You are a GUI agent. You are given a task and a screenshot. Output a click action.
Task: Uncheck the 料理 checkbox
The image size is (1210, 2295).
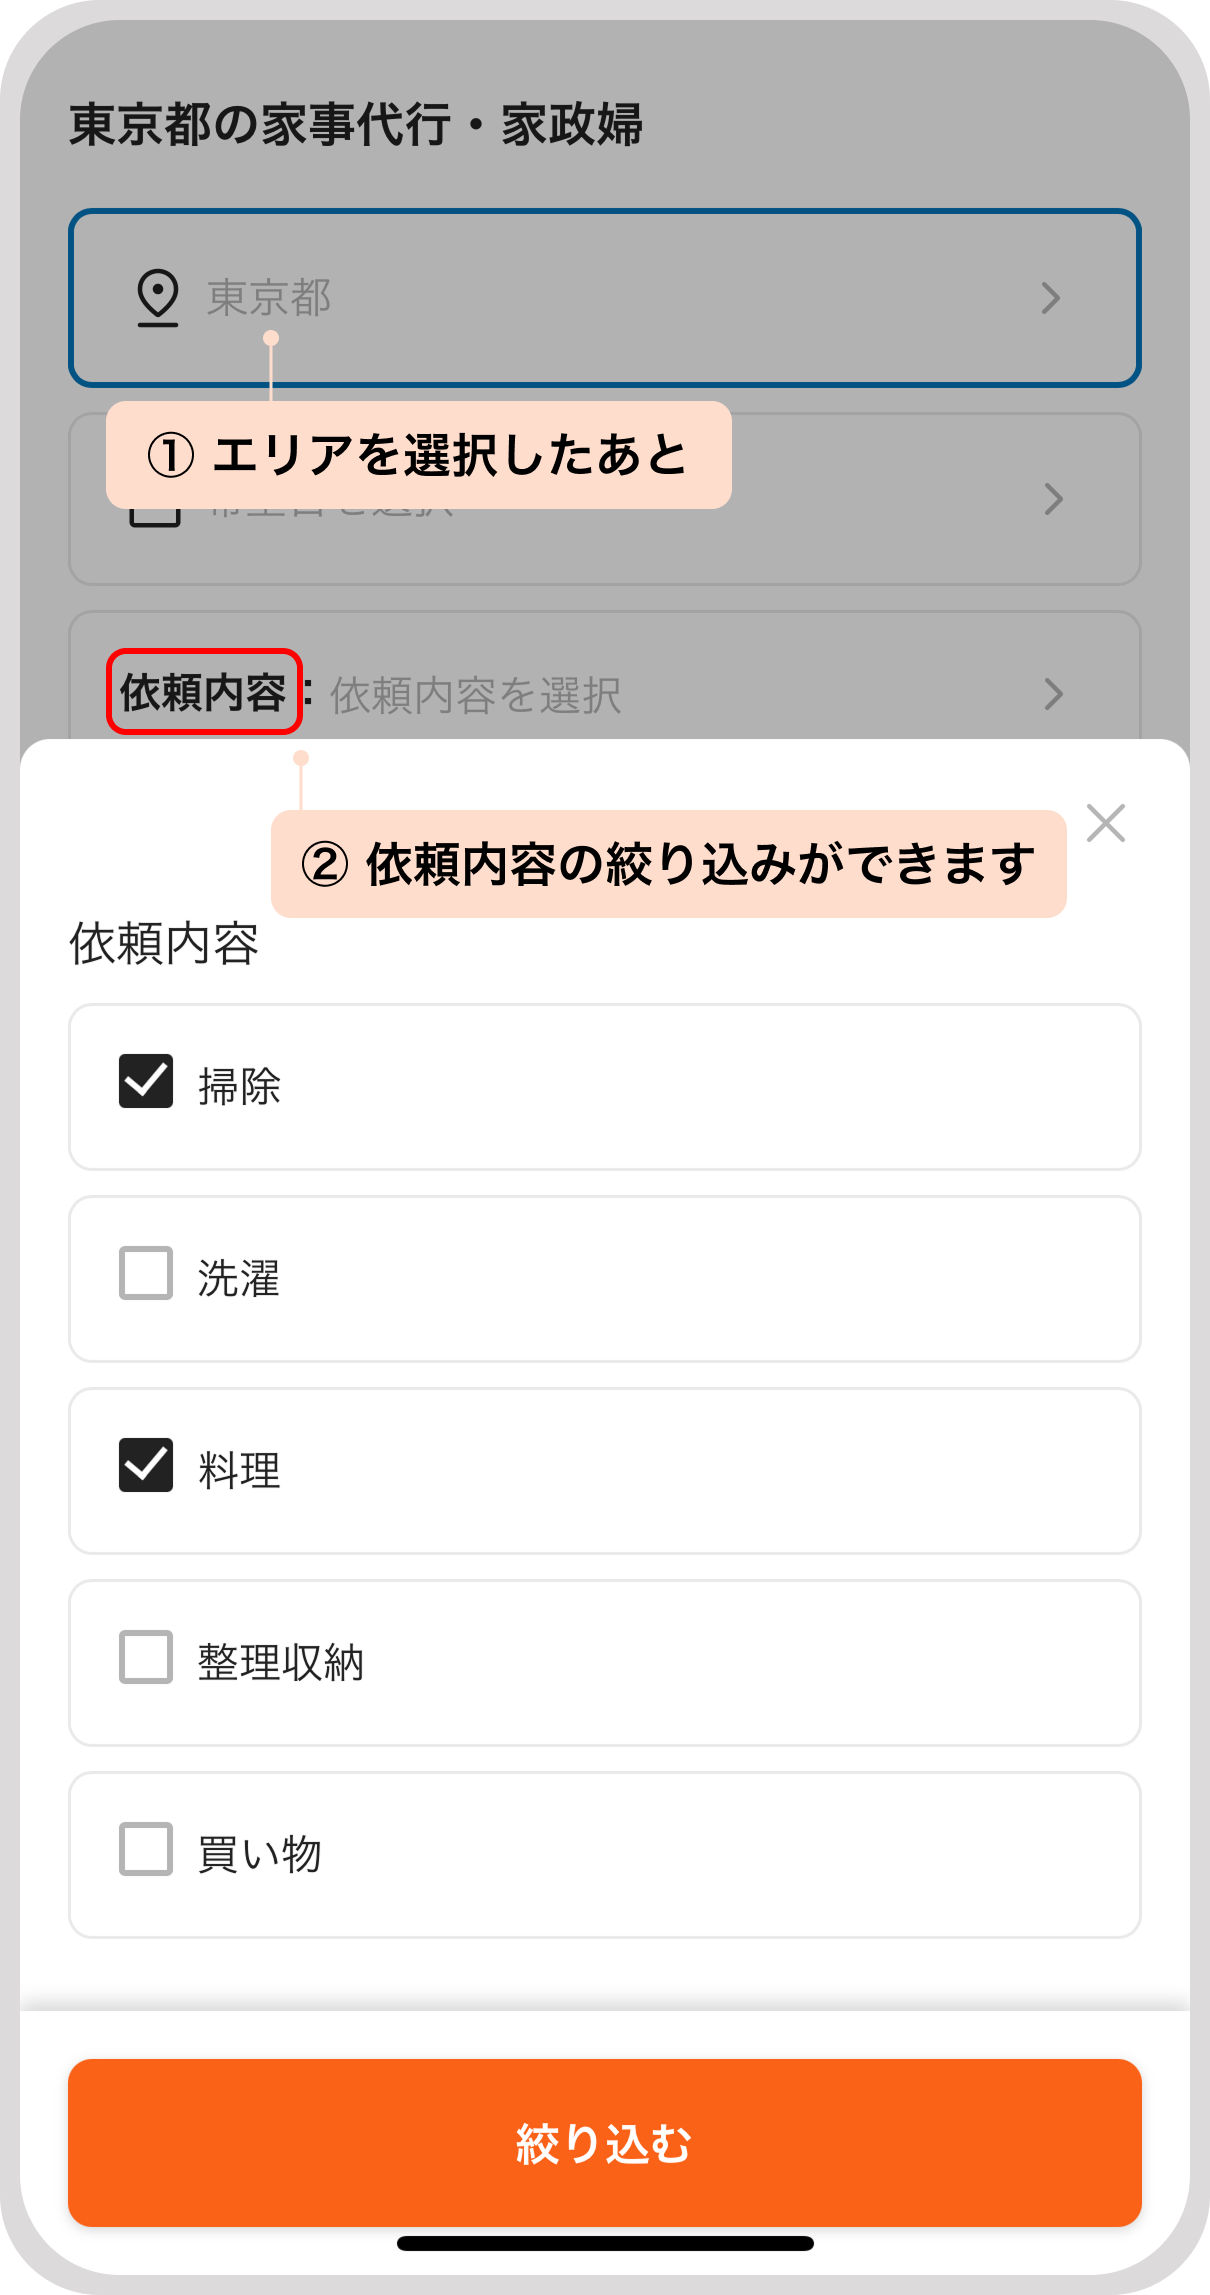(x=146, y=1465)
